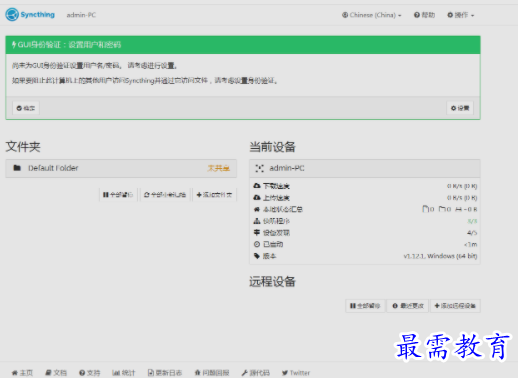518x378 pixels.
Task: Open 源代码 source code link in footer
Action: click(256, 373)
